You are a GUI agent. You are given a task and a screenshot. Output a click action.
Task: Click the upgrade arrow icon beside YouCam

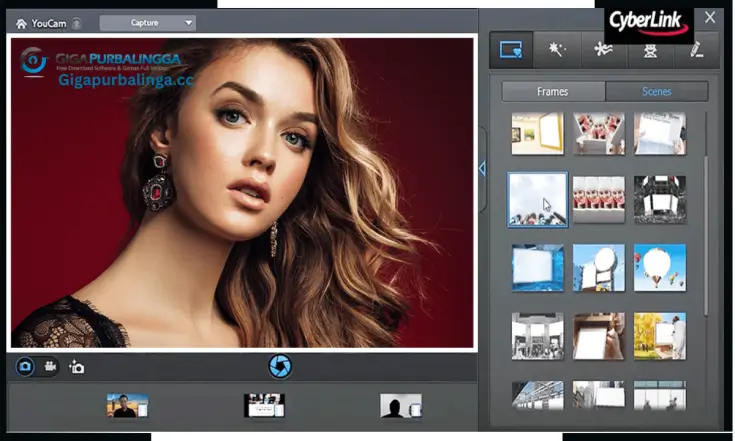click(x=76, y=23)
